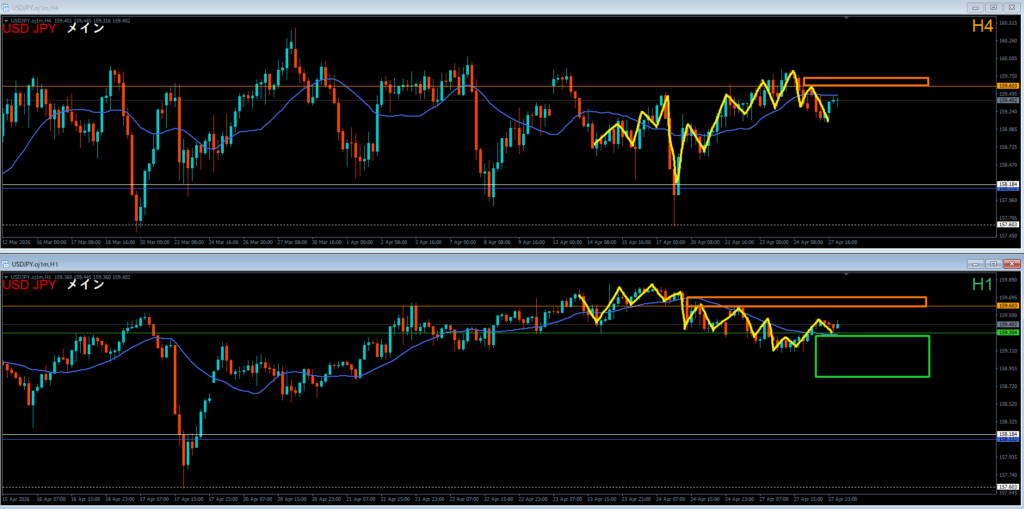Viewport: 1024px width, 509px height.
Task: Close the H4 chart window
Action: pyautogui.click(x=1012, y=6)
